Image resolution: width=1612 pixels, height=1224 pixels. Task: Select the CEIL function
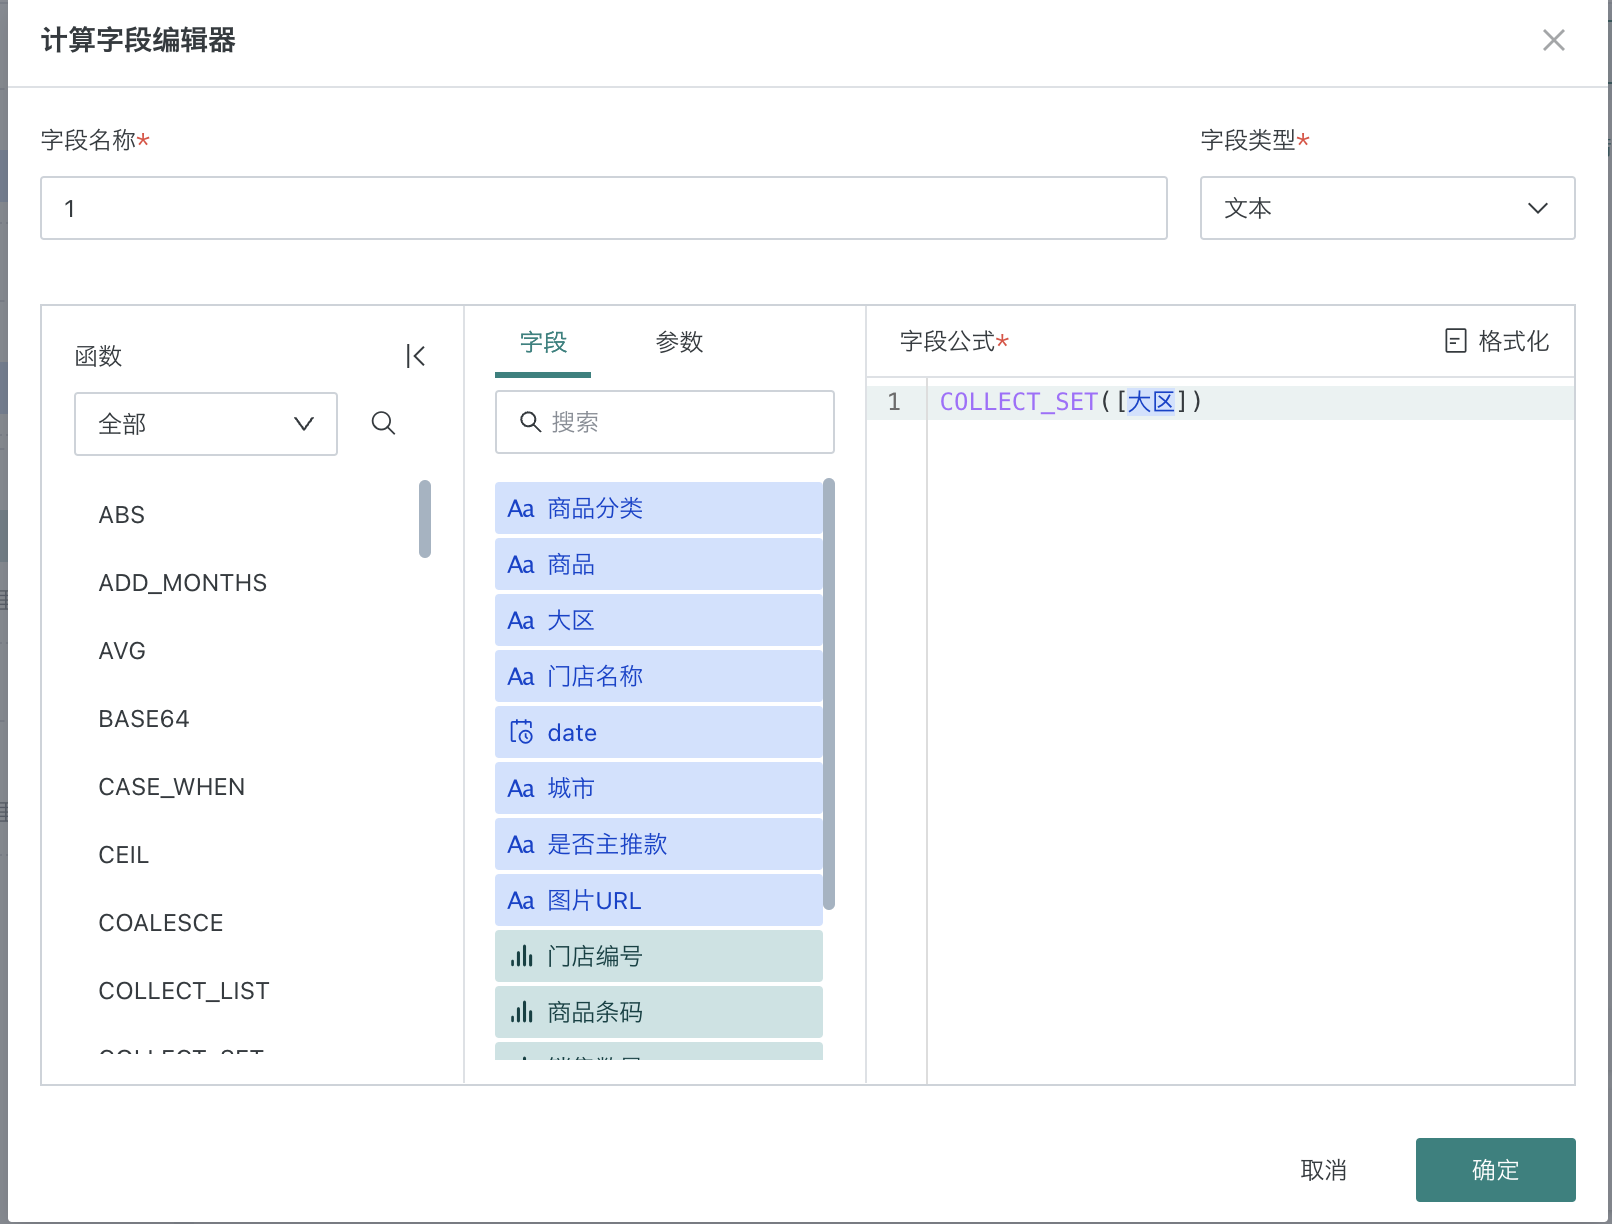[x=124, y=855]
